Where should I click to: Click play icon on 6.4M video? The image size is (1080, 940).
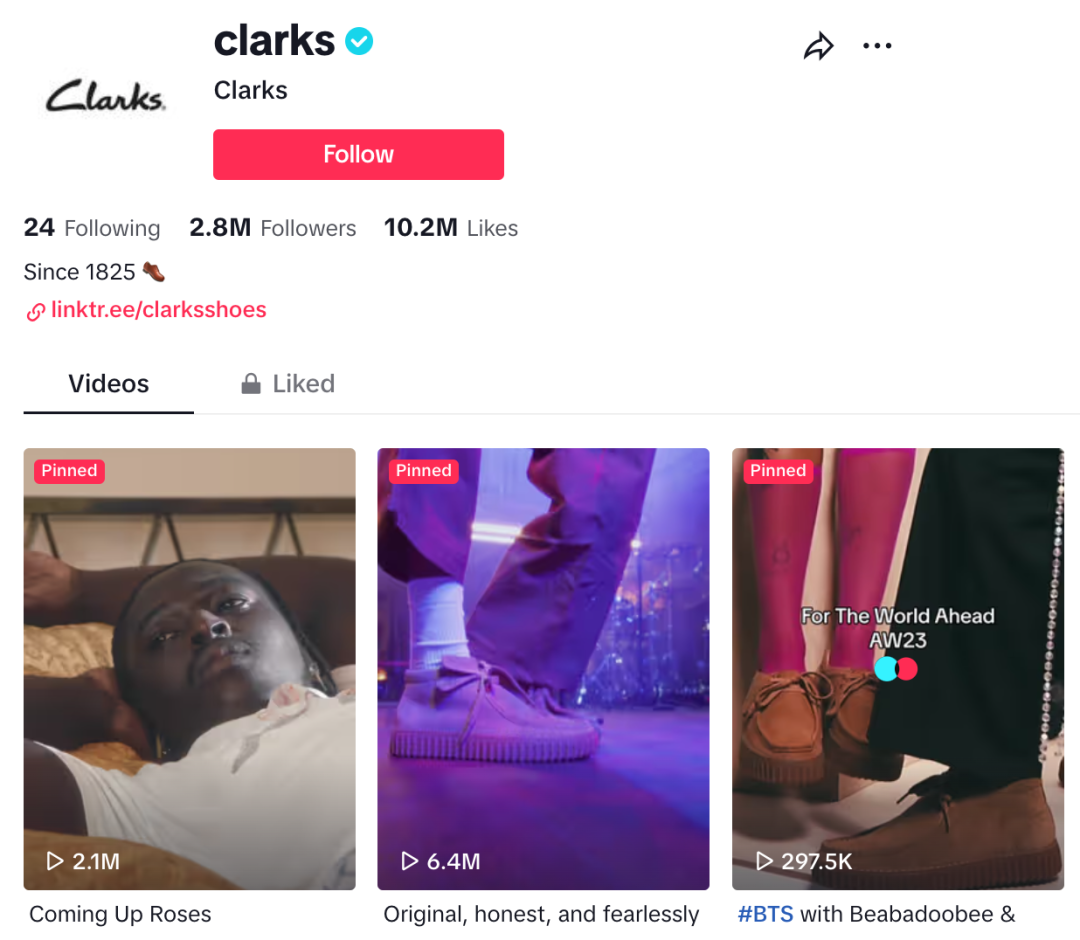click(409, 861)
